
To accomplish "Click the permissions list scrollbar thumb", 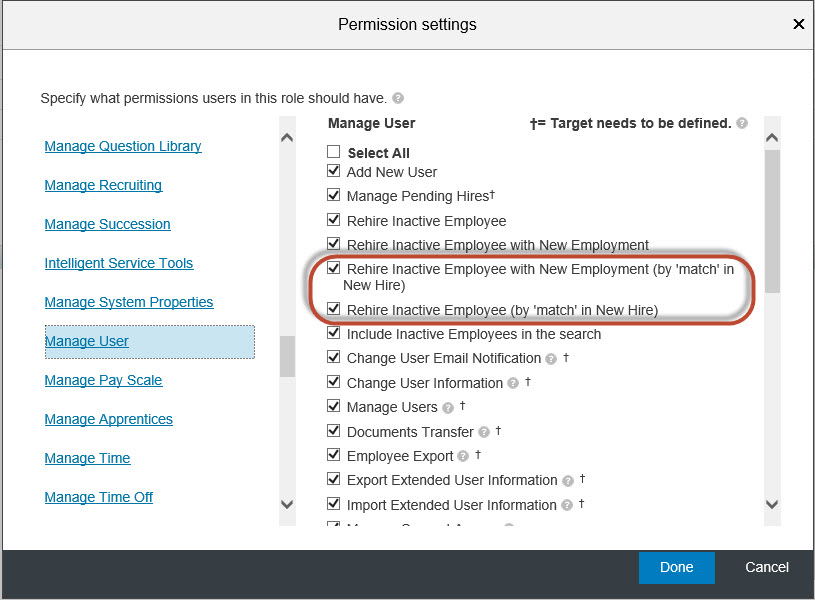I will click(772, 221).
